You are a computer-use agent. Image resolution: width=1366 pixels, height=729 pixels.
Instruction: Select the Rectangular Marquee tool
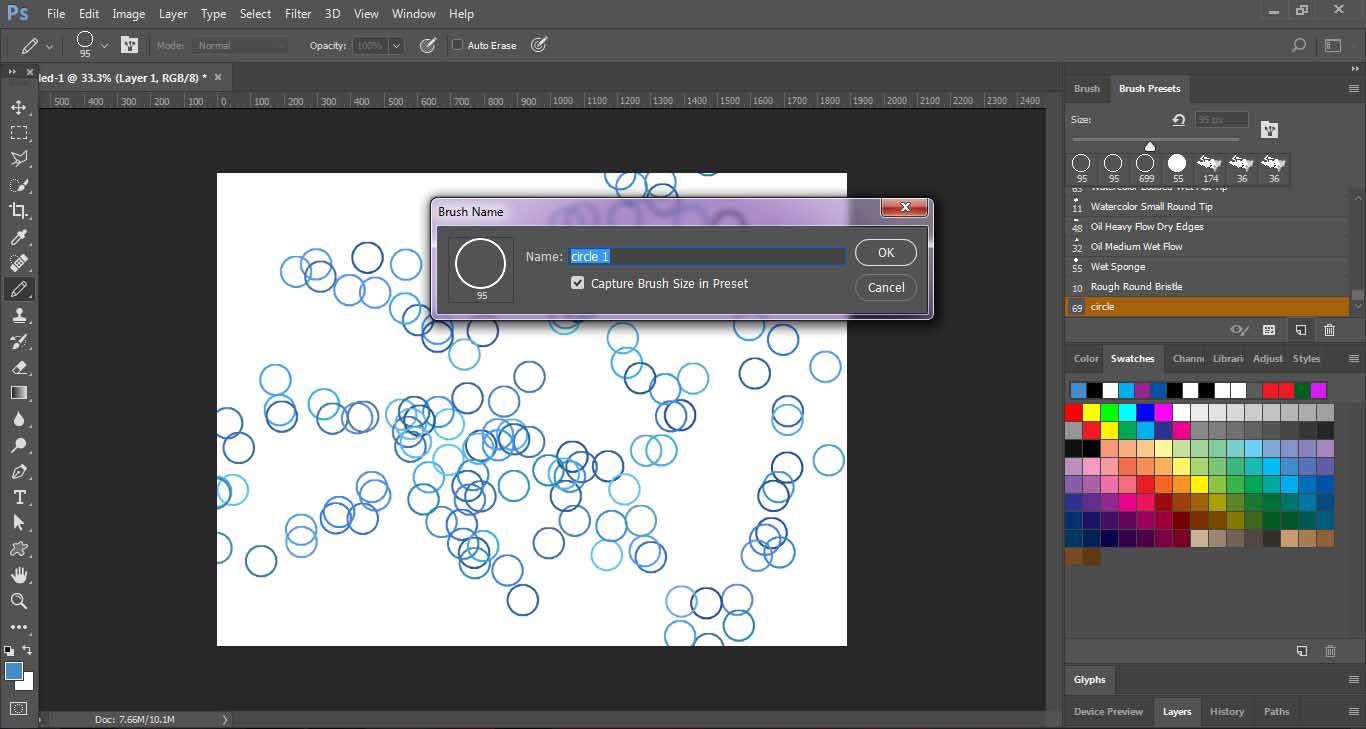[x=18, y=133]
